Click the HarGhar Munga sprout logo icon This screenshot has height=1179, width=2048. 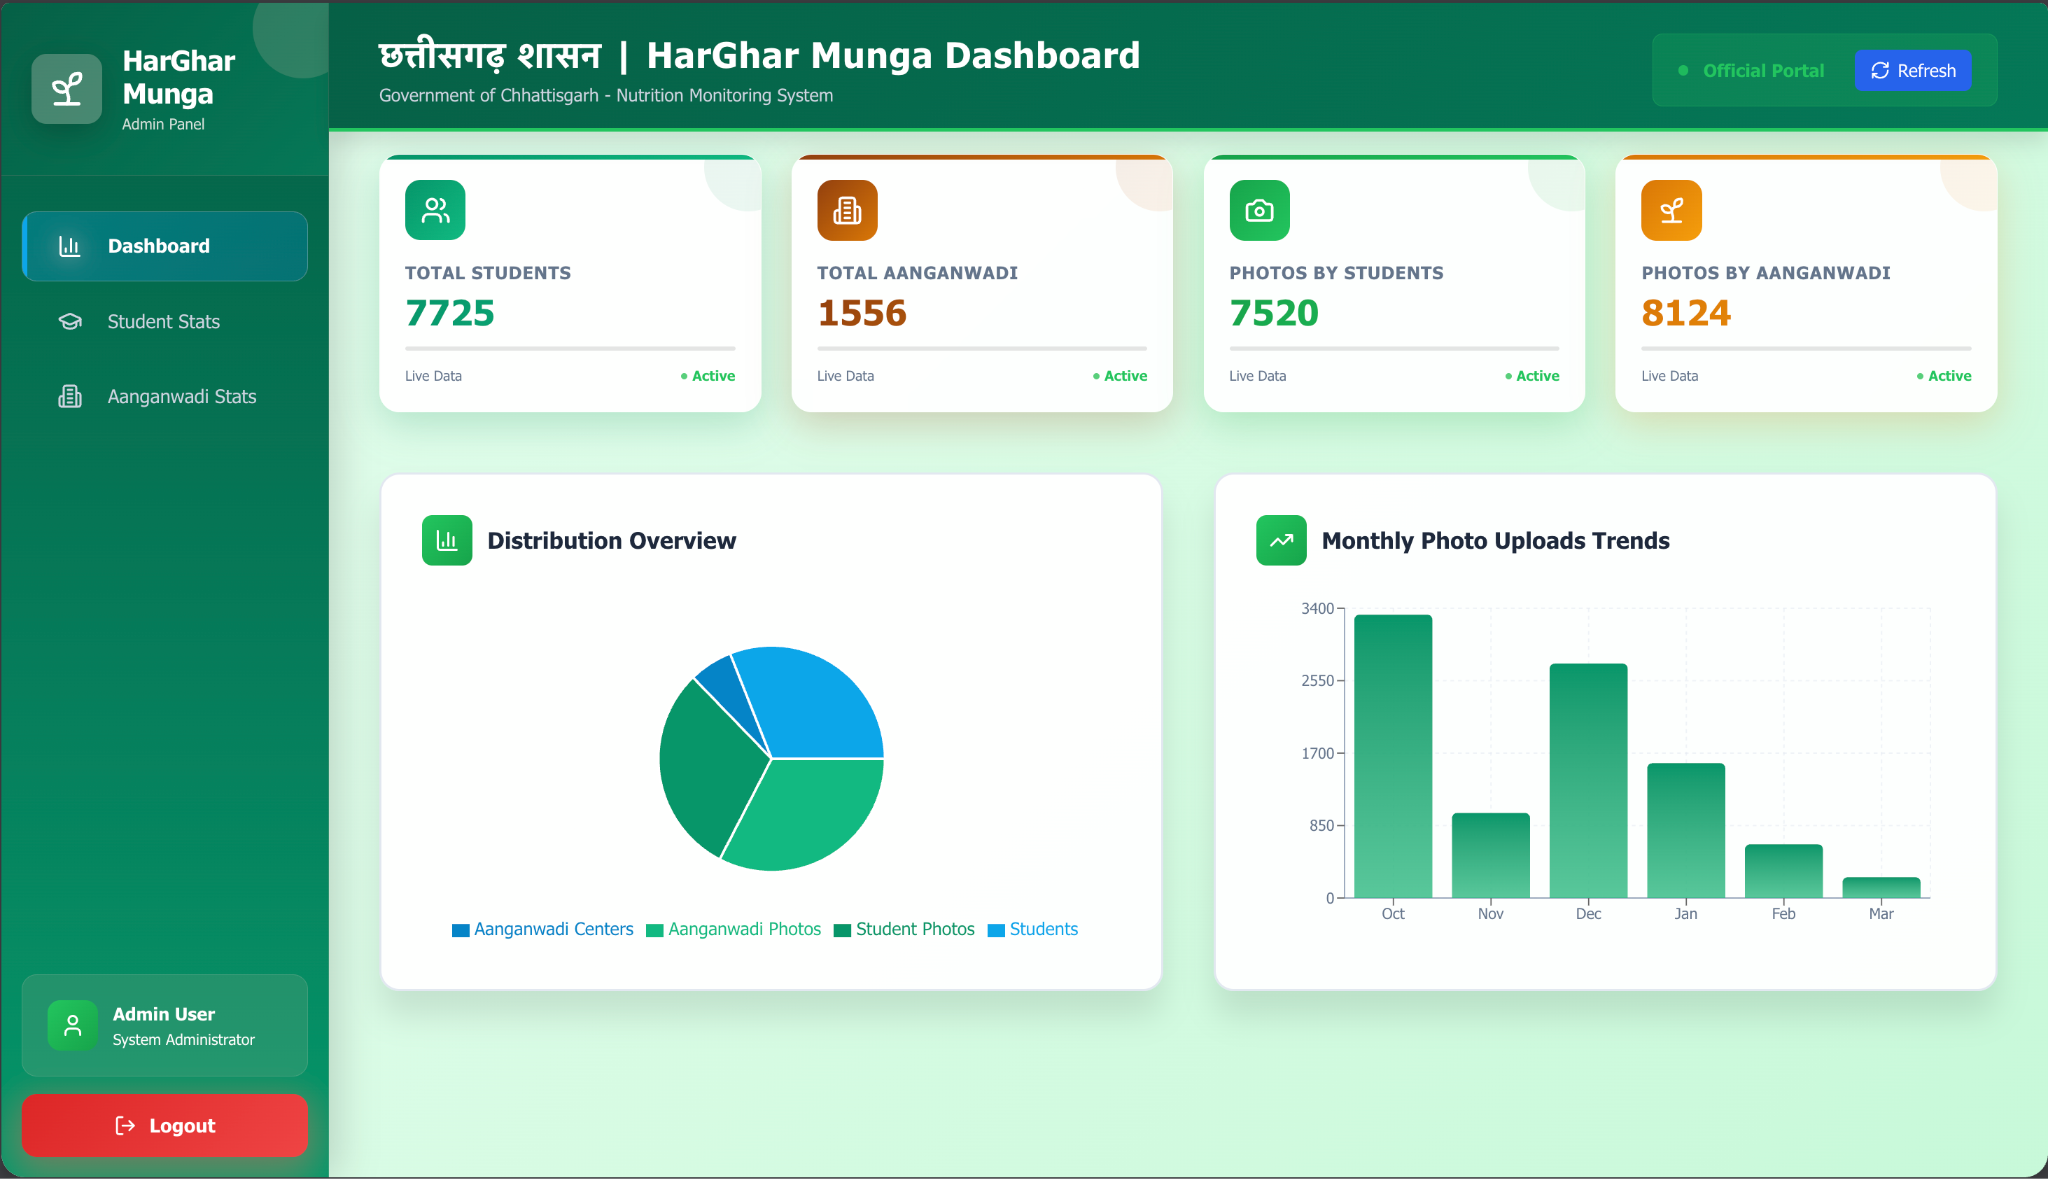point(67,89)
